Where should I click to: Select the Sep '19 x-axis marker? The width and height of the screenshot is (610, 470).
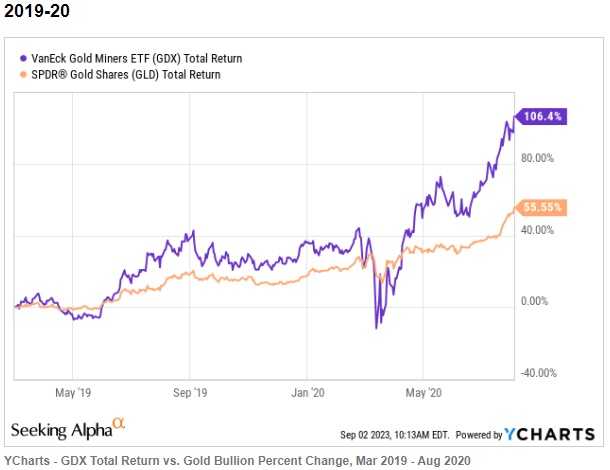[190, 391]
